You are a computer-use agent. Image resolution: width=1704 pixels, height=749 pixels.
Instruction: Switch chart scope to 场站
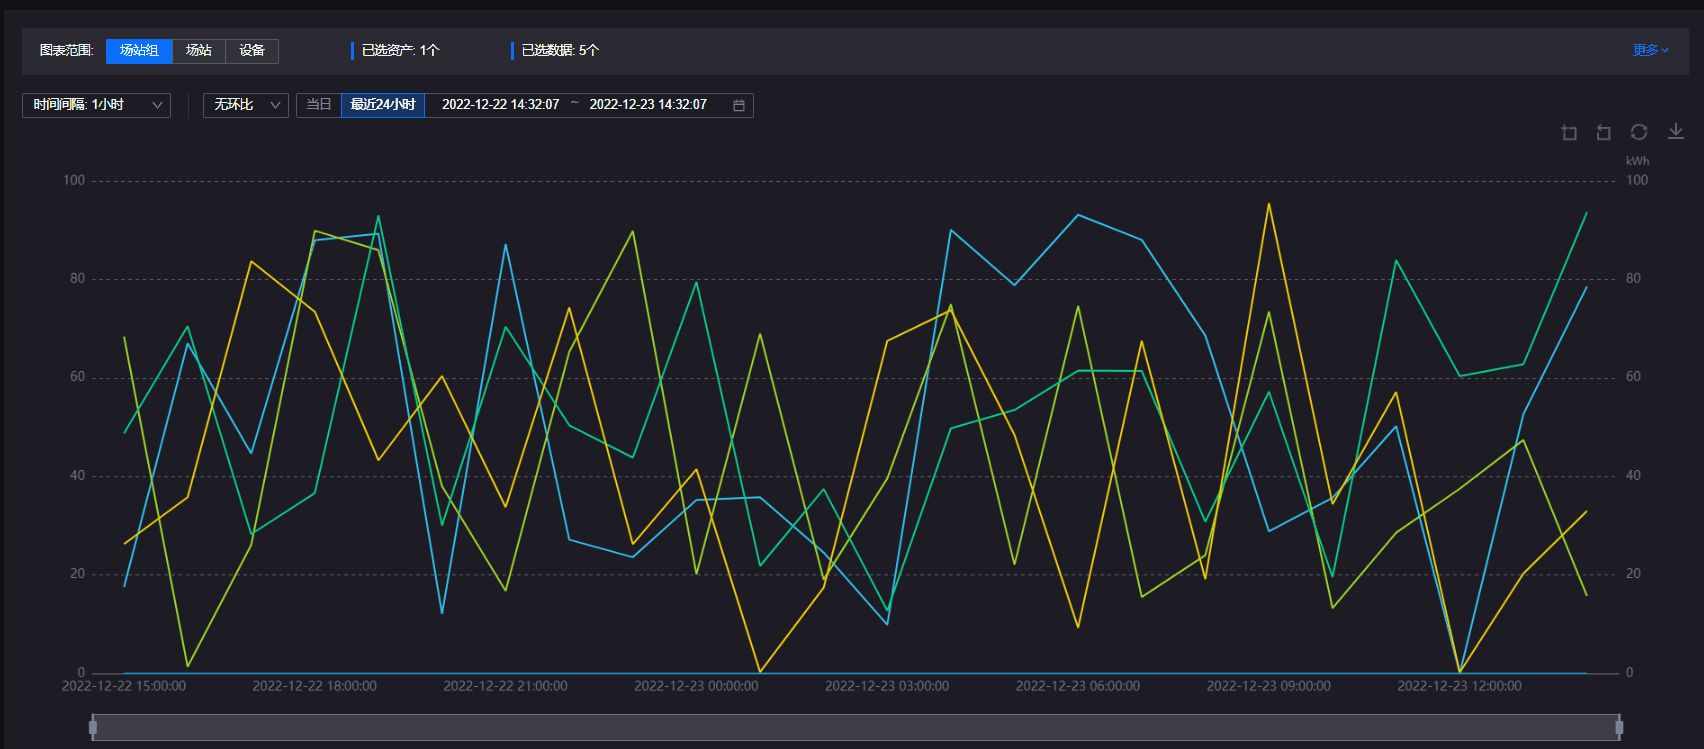[199, 51]
